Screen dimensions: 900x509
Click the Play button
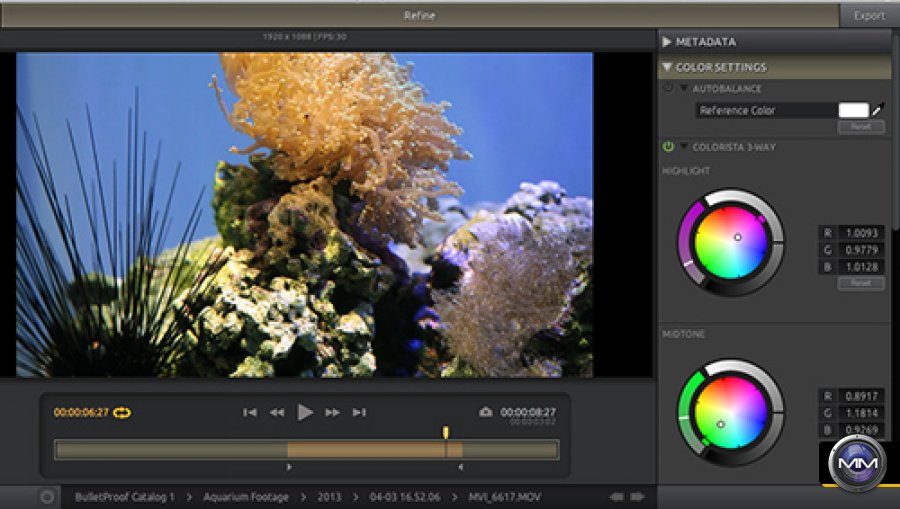(x=305, y=412)
